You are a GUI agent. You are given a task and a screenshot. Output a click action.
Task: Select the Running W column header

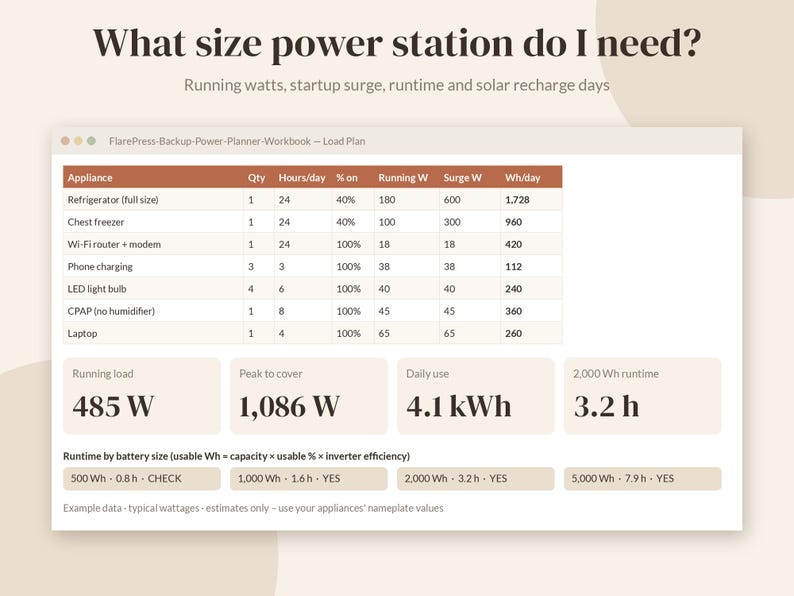point(407,177)
